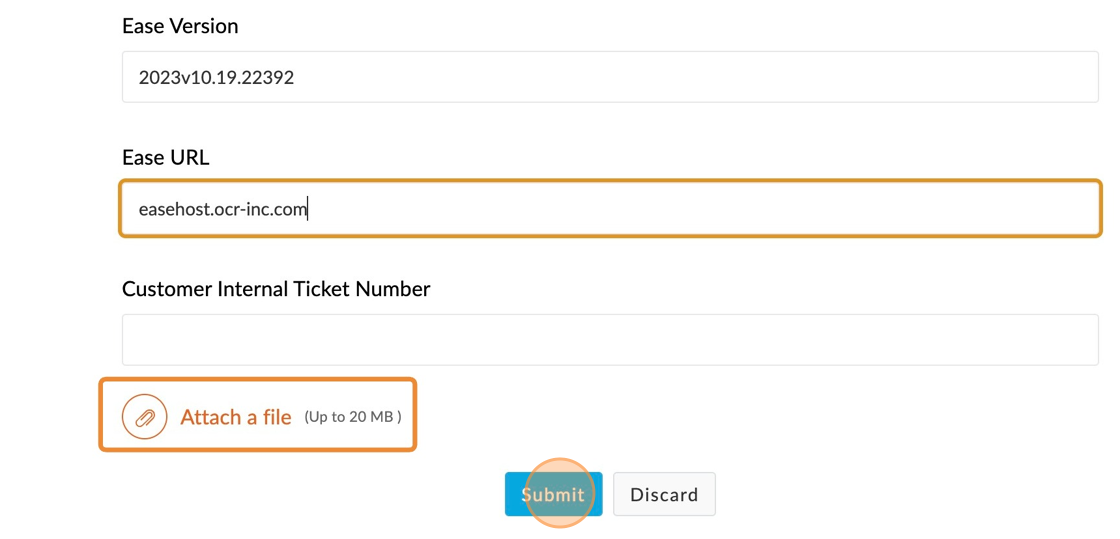Click inside the Ease URL field
The height and width of the screenshot is (539, 1120).
pyautogui.click(x=610, y=209)
